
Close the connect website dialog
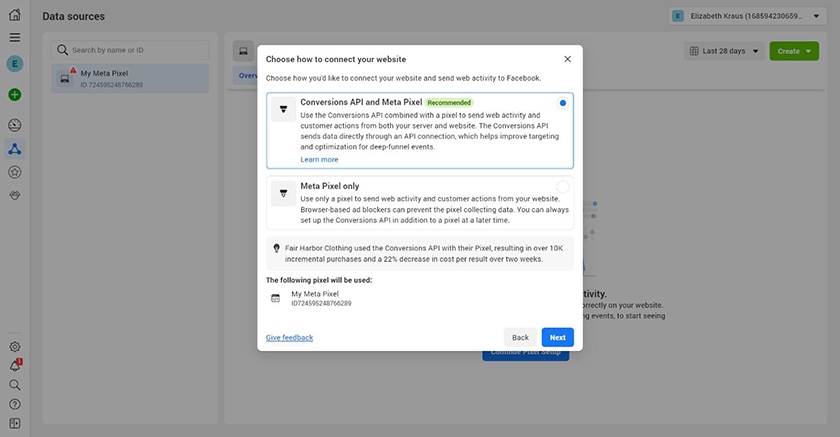pos(567,59)
